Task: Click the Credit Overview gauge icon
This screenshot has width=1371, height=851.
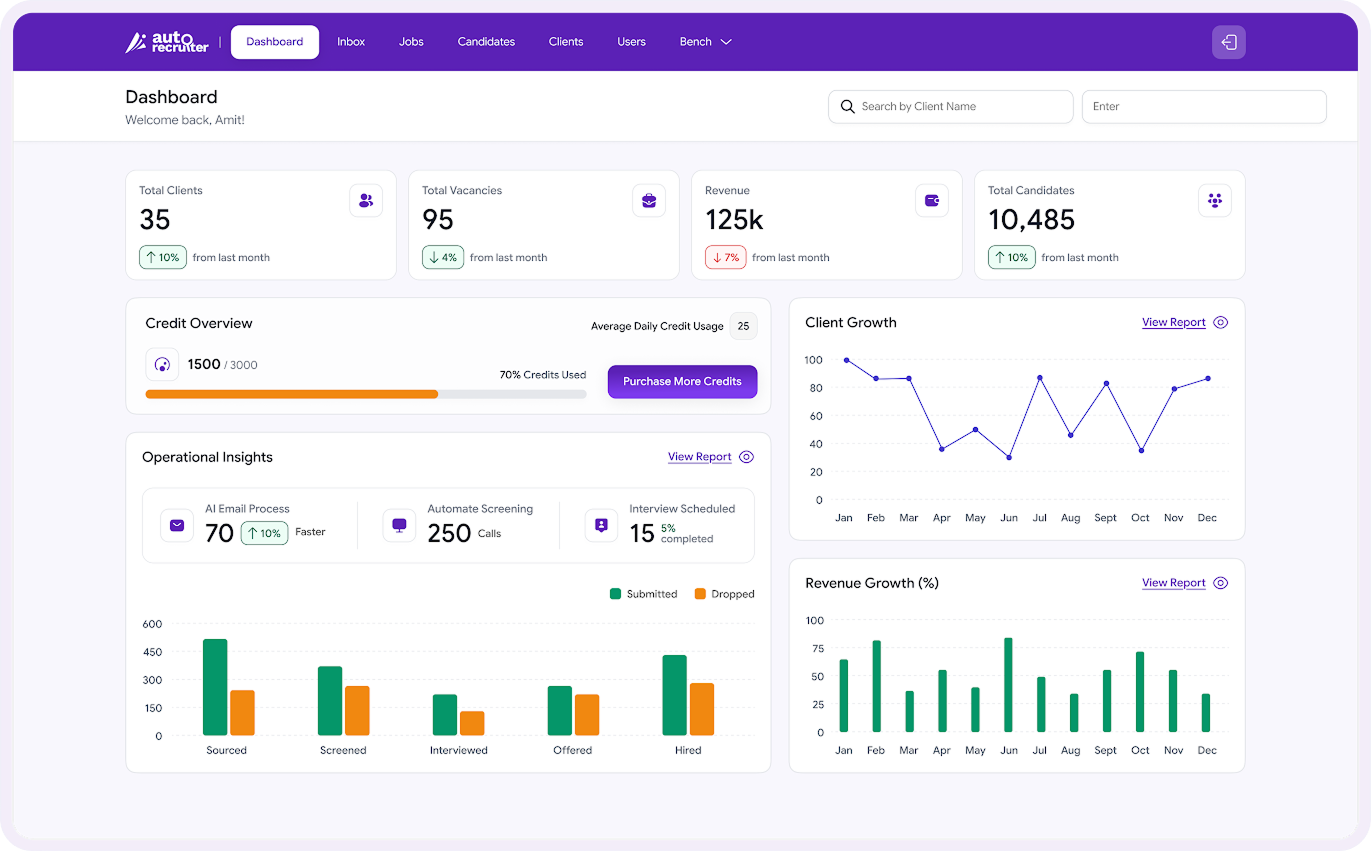Action: point(163,365)
